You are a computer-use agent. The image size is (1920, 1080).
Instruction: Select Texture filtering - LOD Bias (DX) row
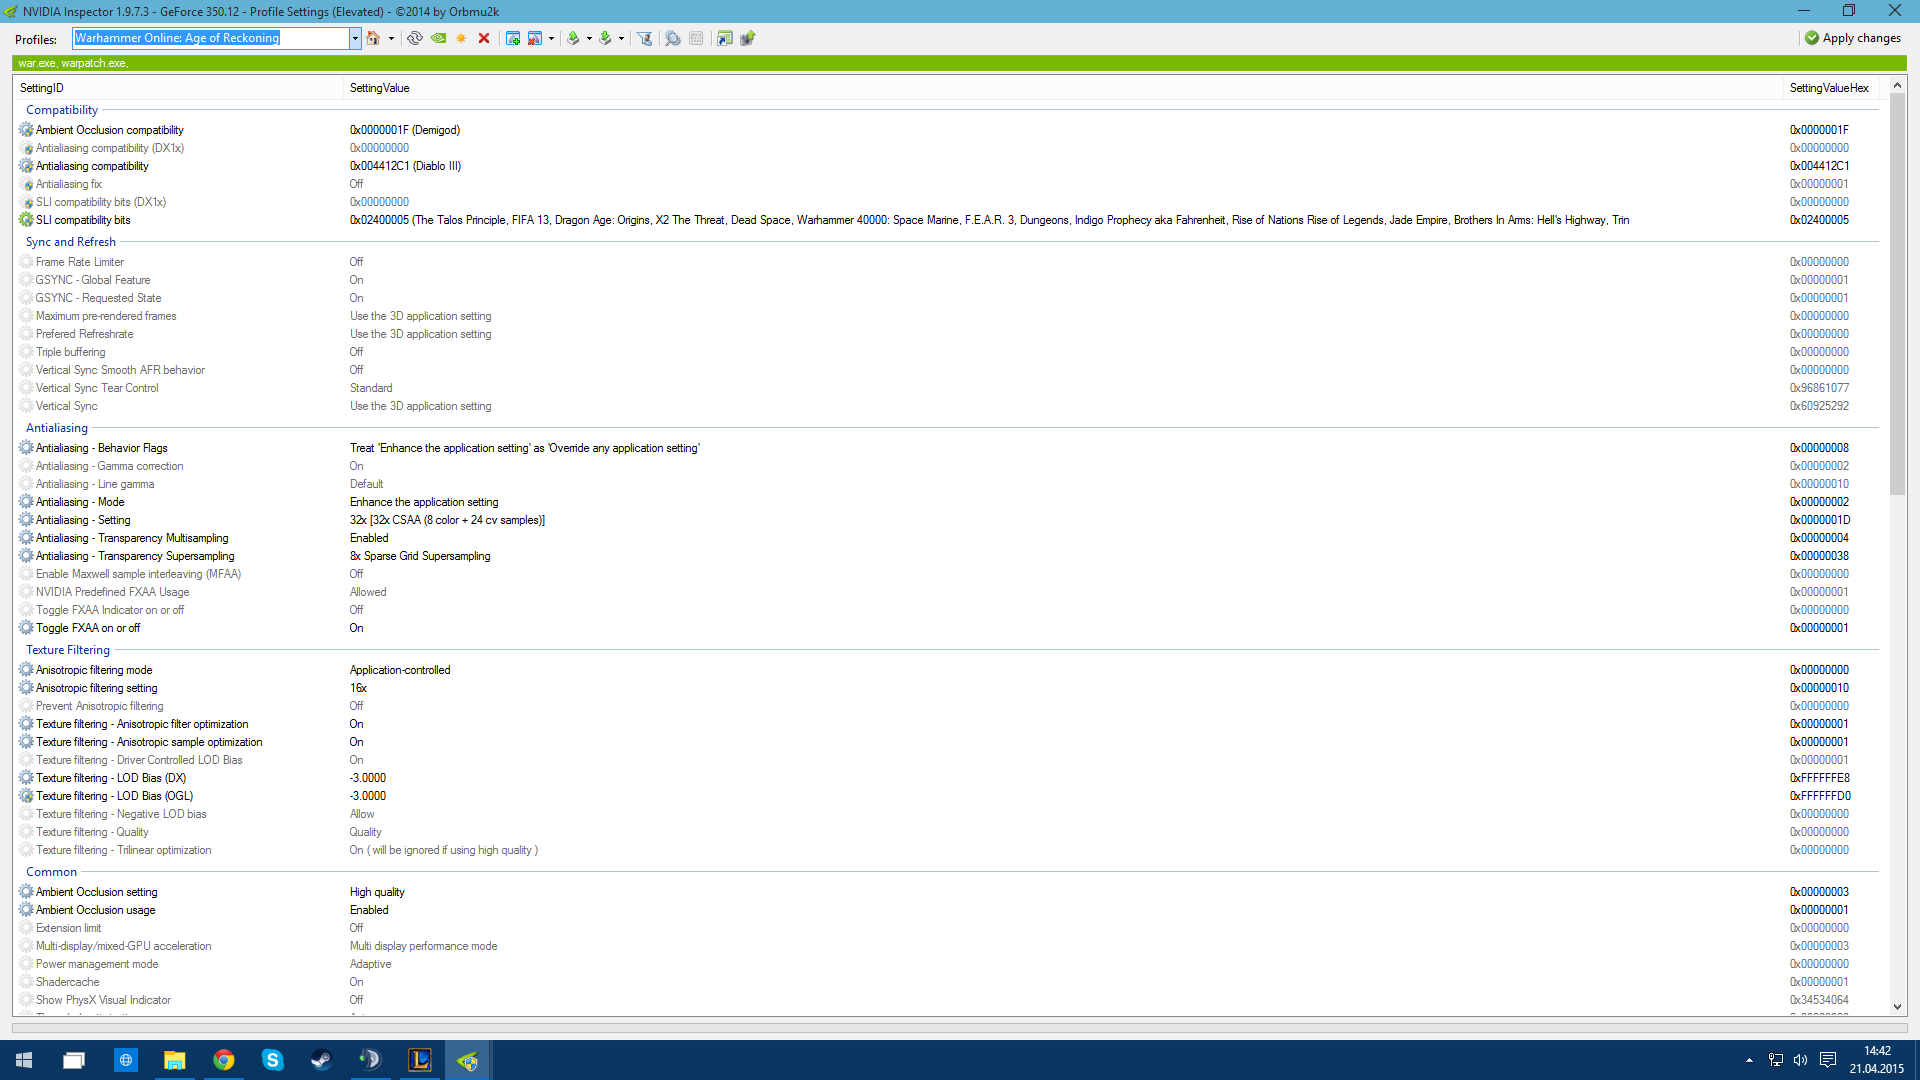[946, 778]
